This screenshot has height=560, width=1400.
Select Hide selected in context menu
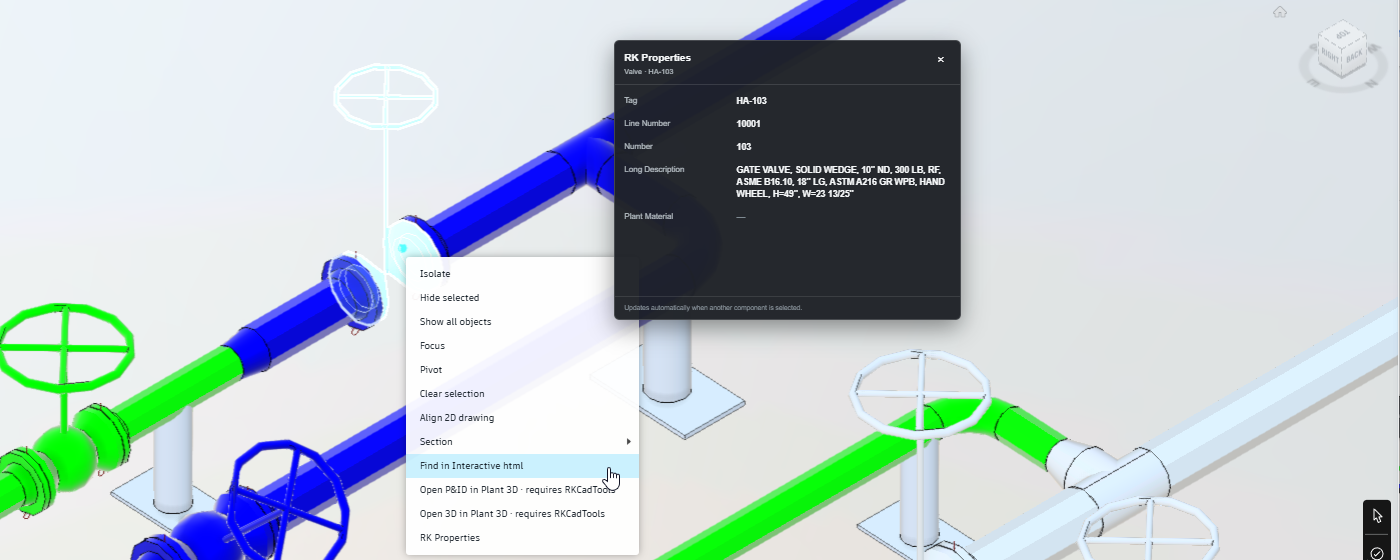coord(522,298)
